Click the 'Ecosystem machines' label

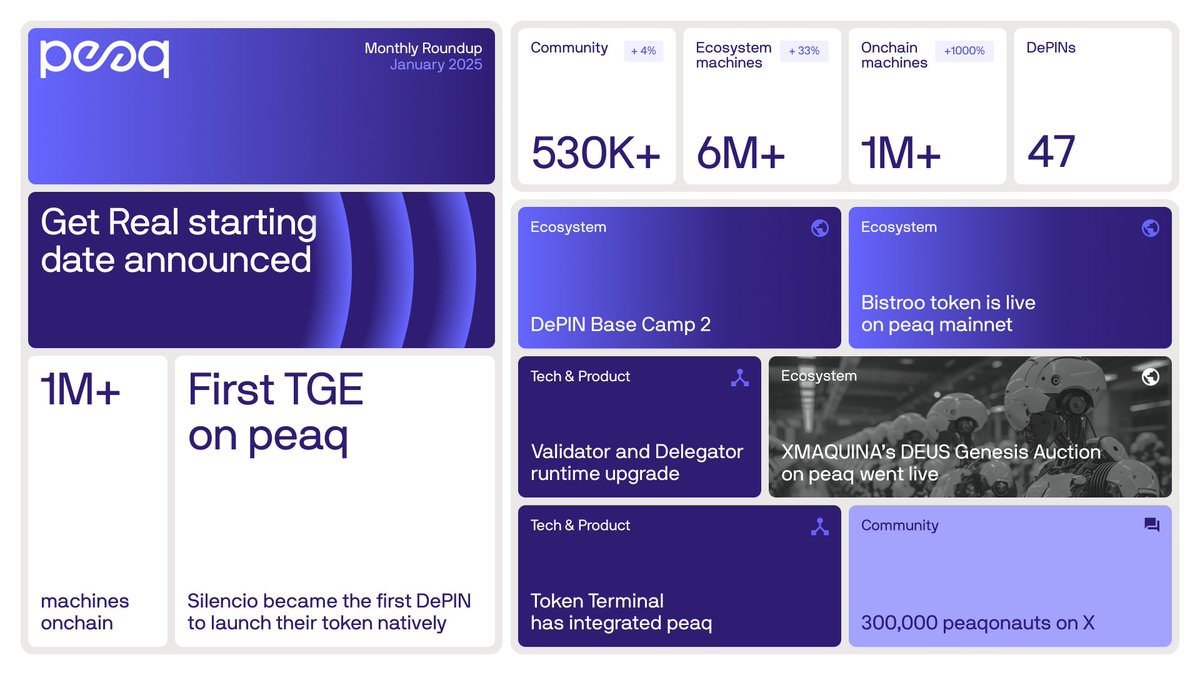coord(734,55)
